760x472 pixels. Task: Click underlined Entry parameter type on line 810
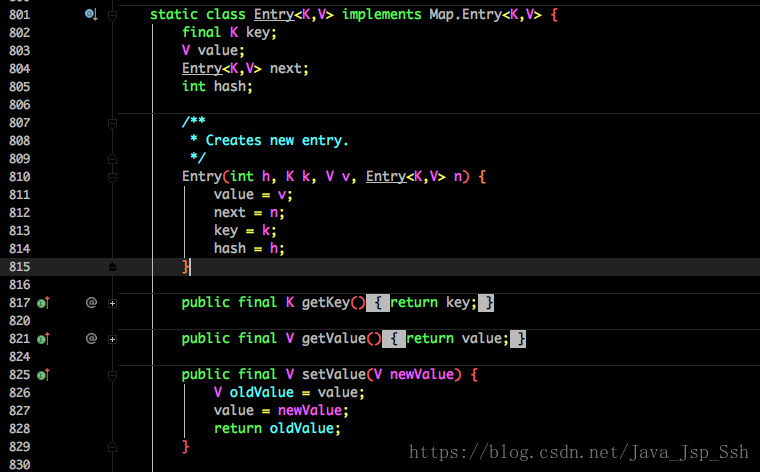(386, 176)
